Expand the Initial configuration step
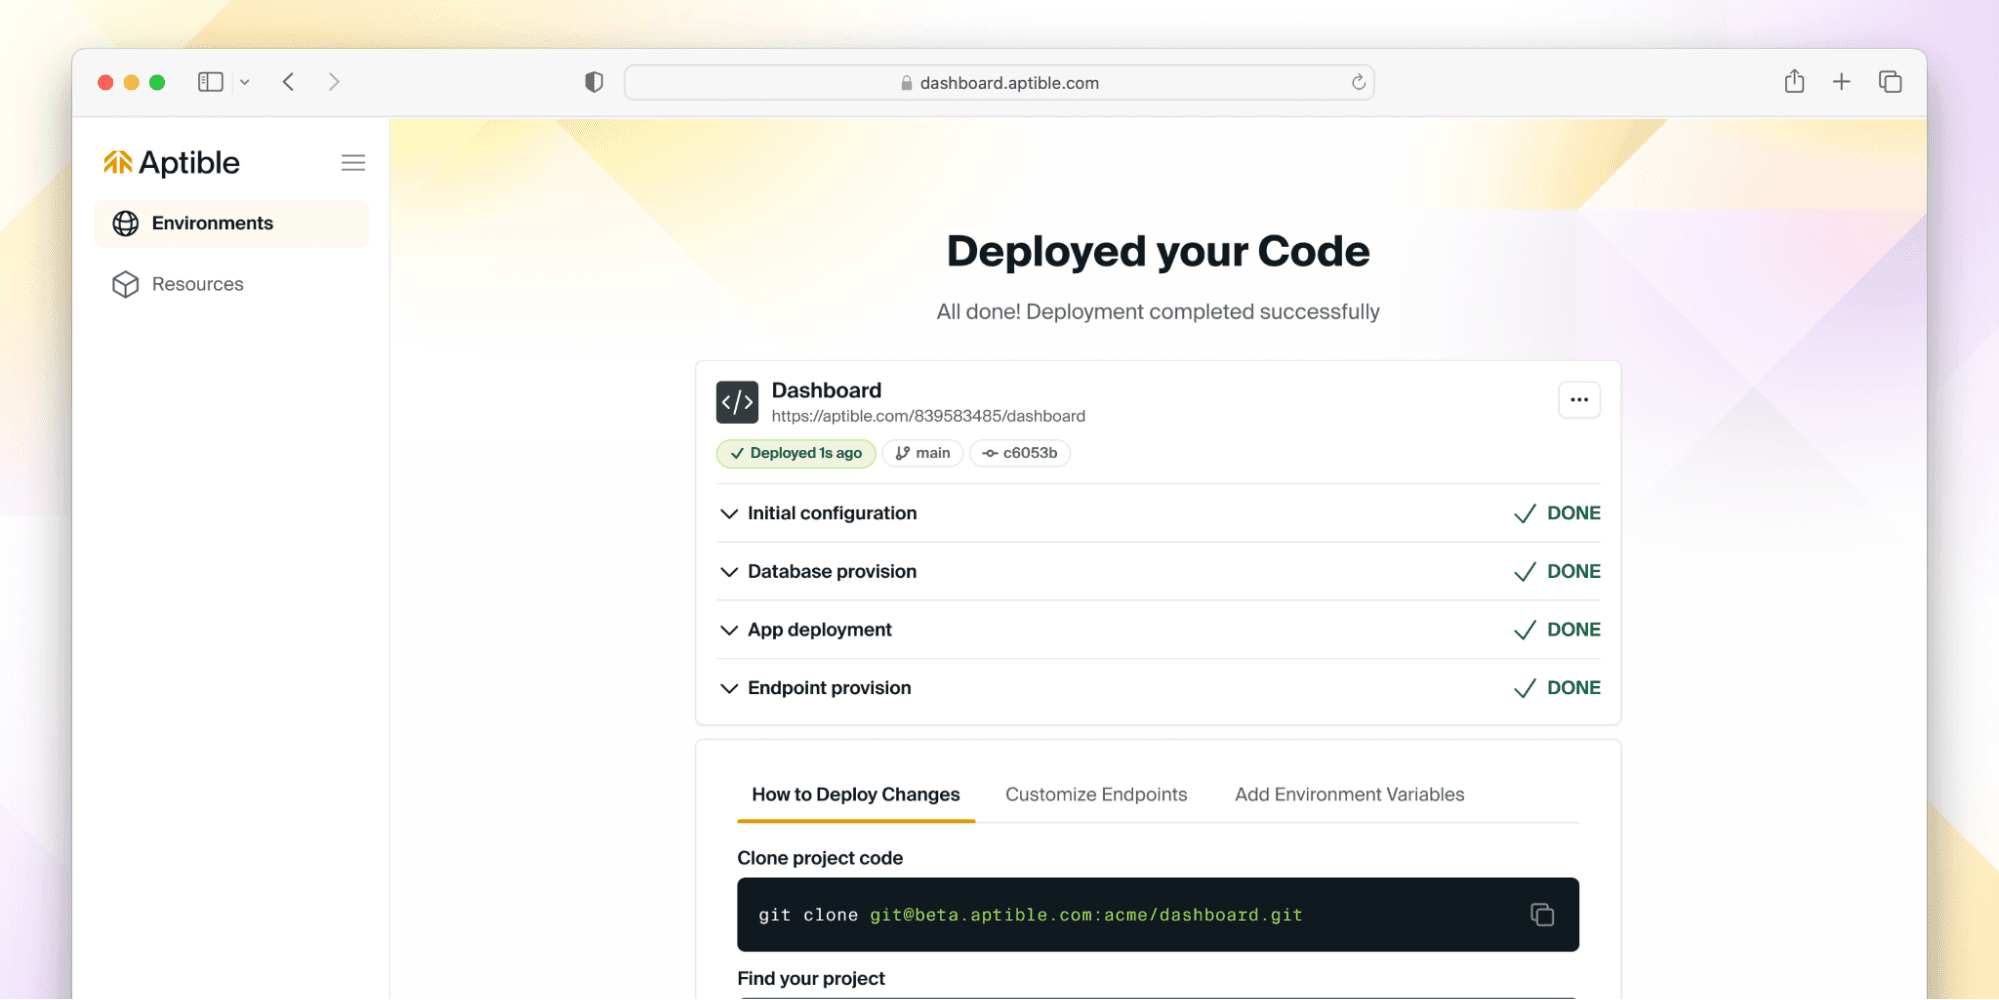This screenshot has height=1000, width=1999. 1158,513
